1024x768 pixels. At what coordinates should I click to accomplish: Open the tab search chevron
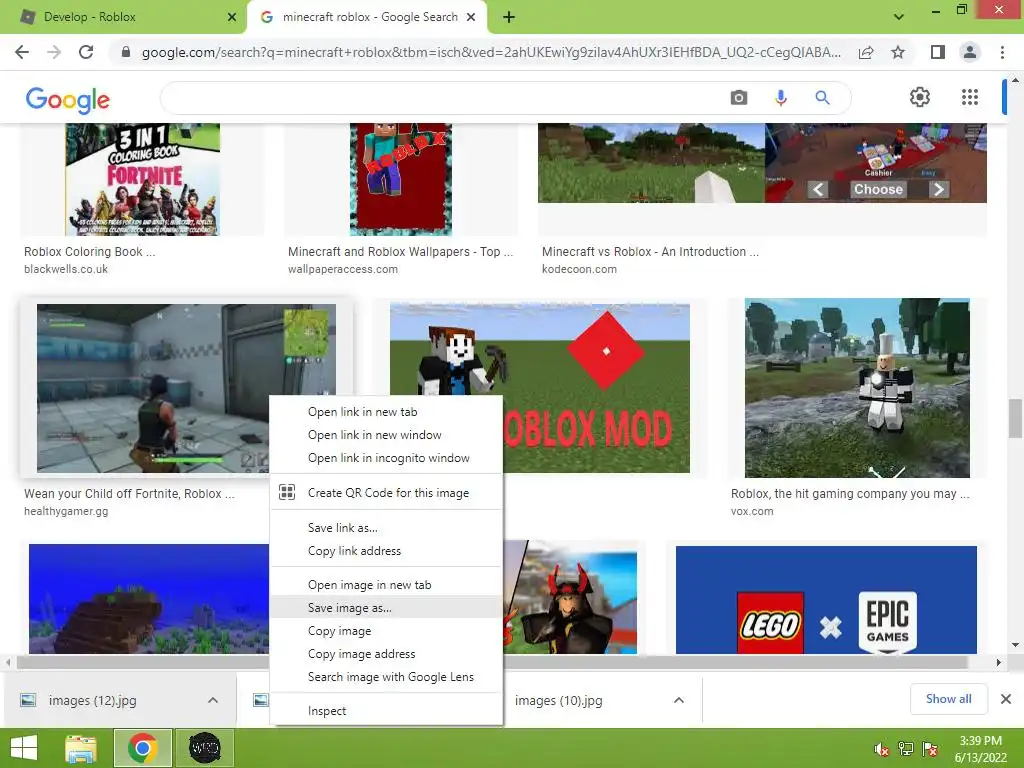tap(899, 17)
